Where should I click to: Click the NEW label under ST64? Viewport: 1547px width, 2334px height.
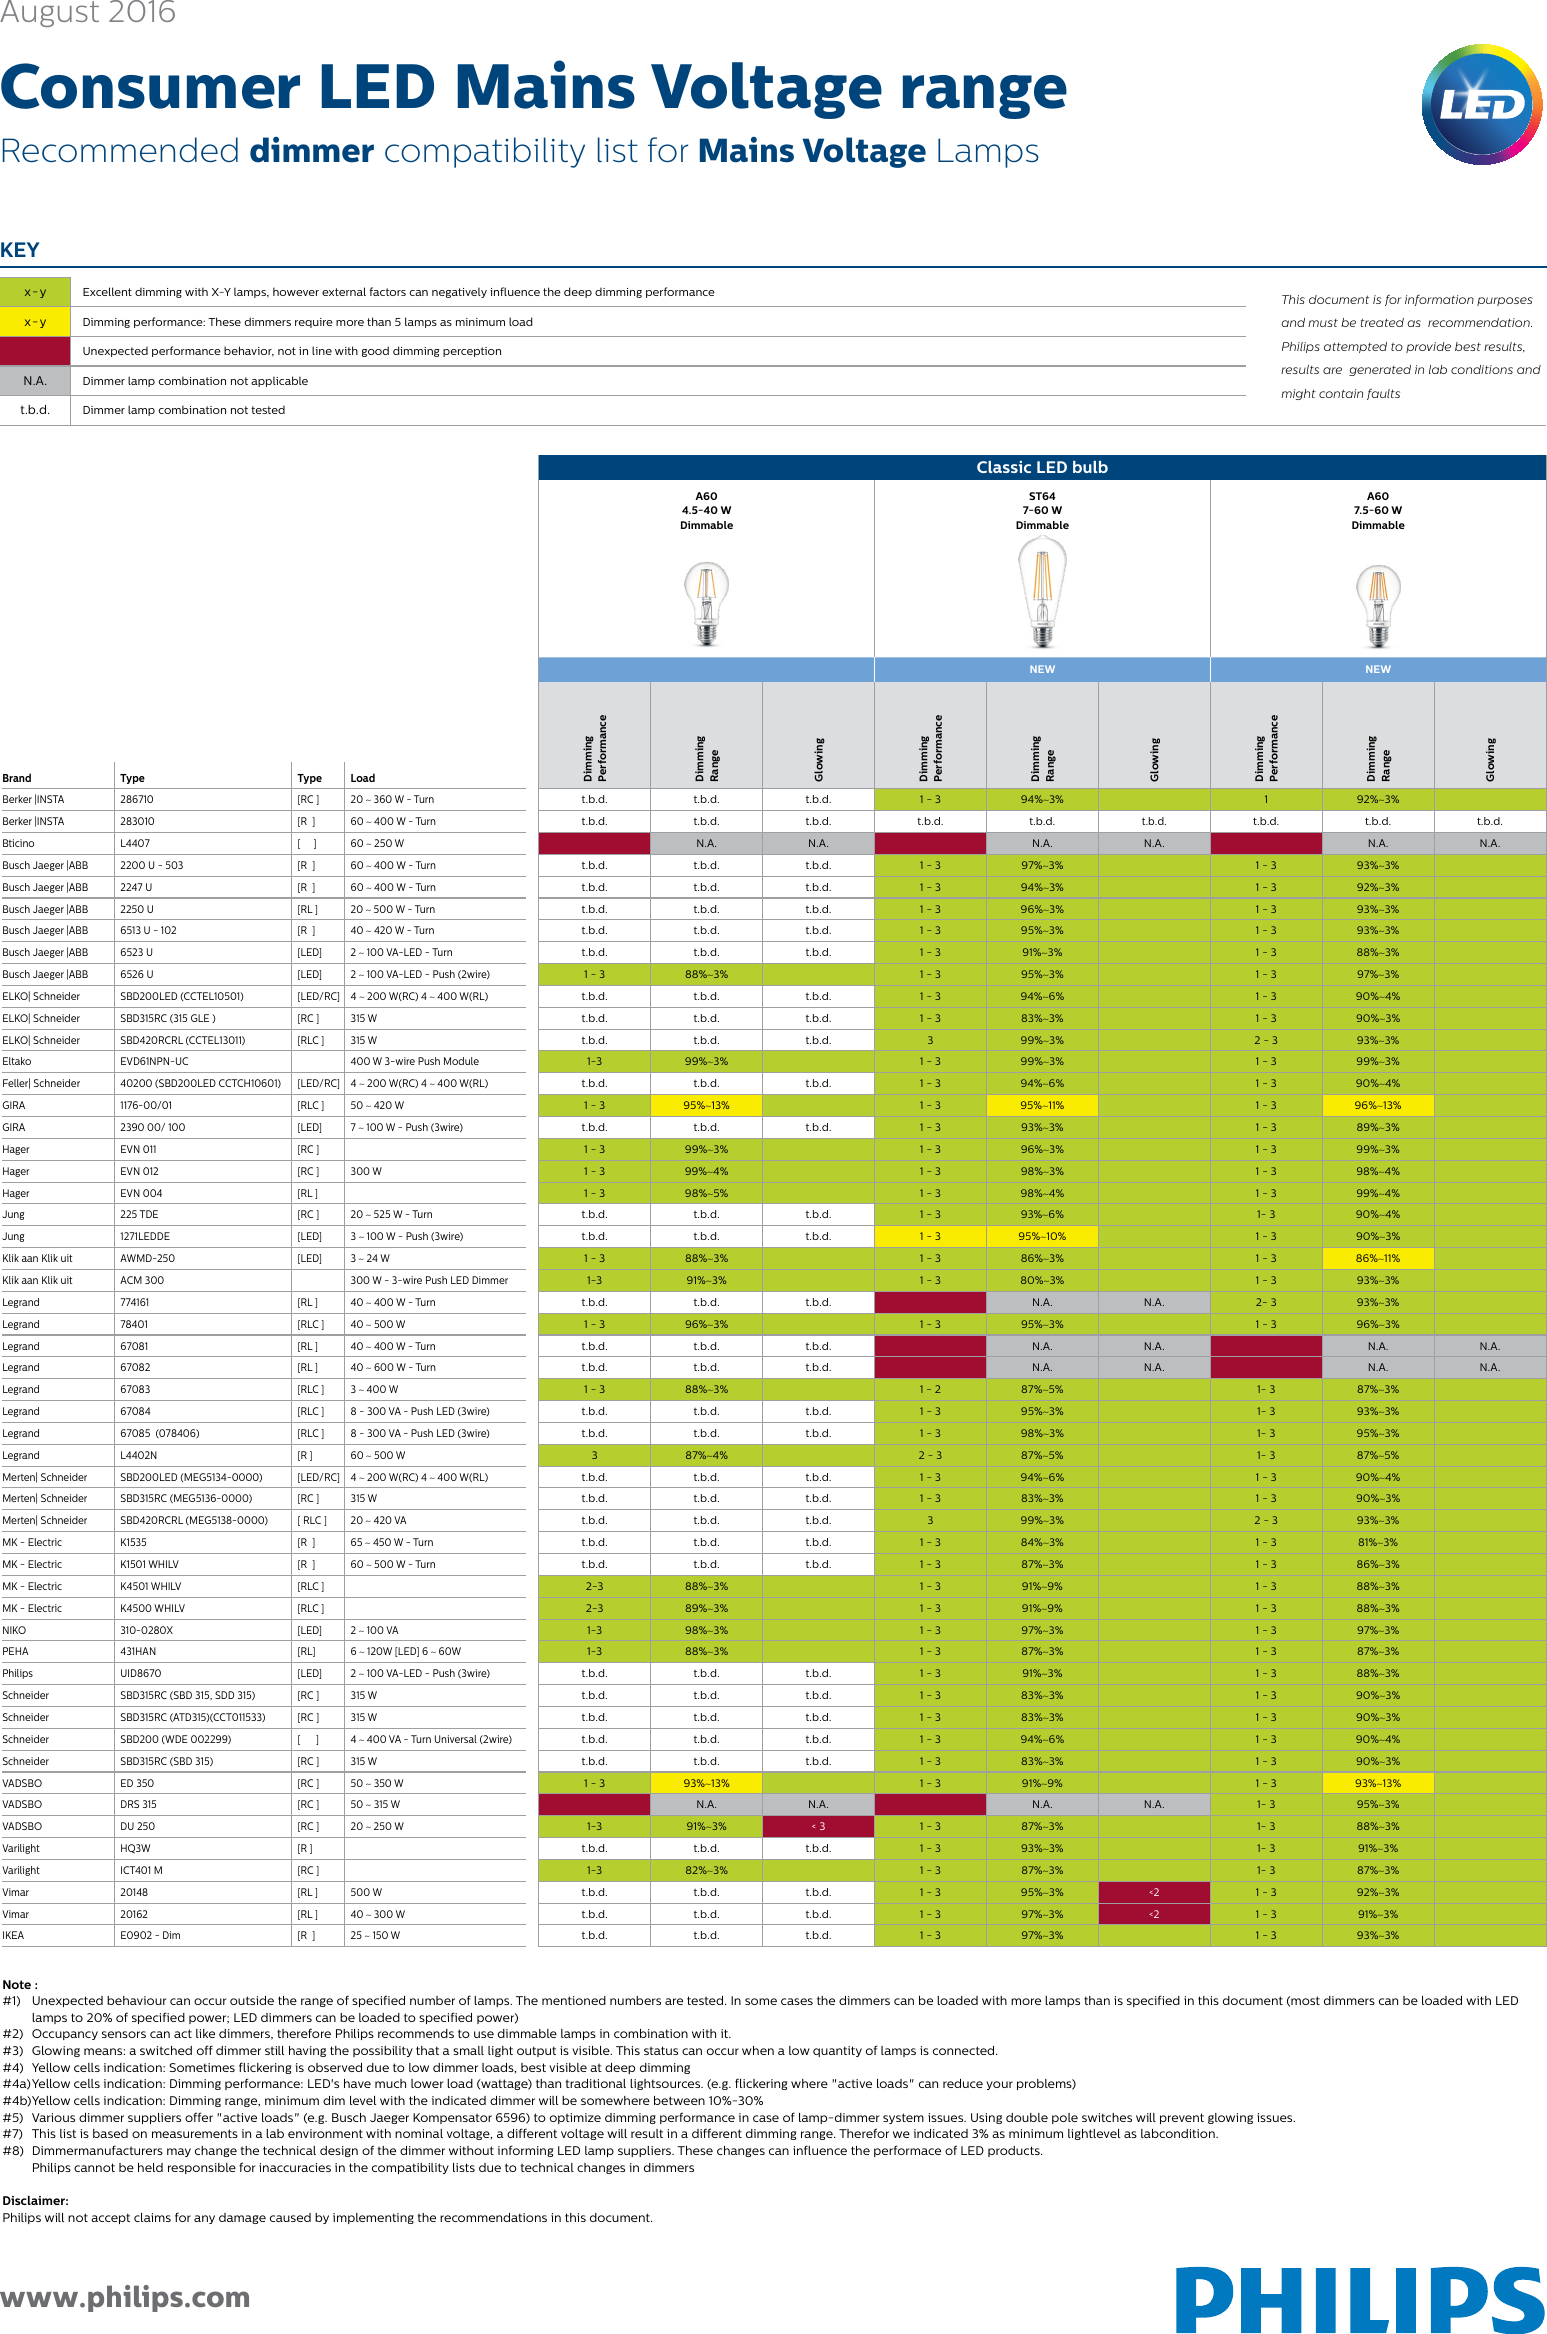coord(1042,669)
